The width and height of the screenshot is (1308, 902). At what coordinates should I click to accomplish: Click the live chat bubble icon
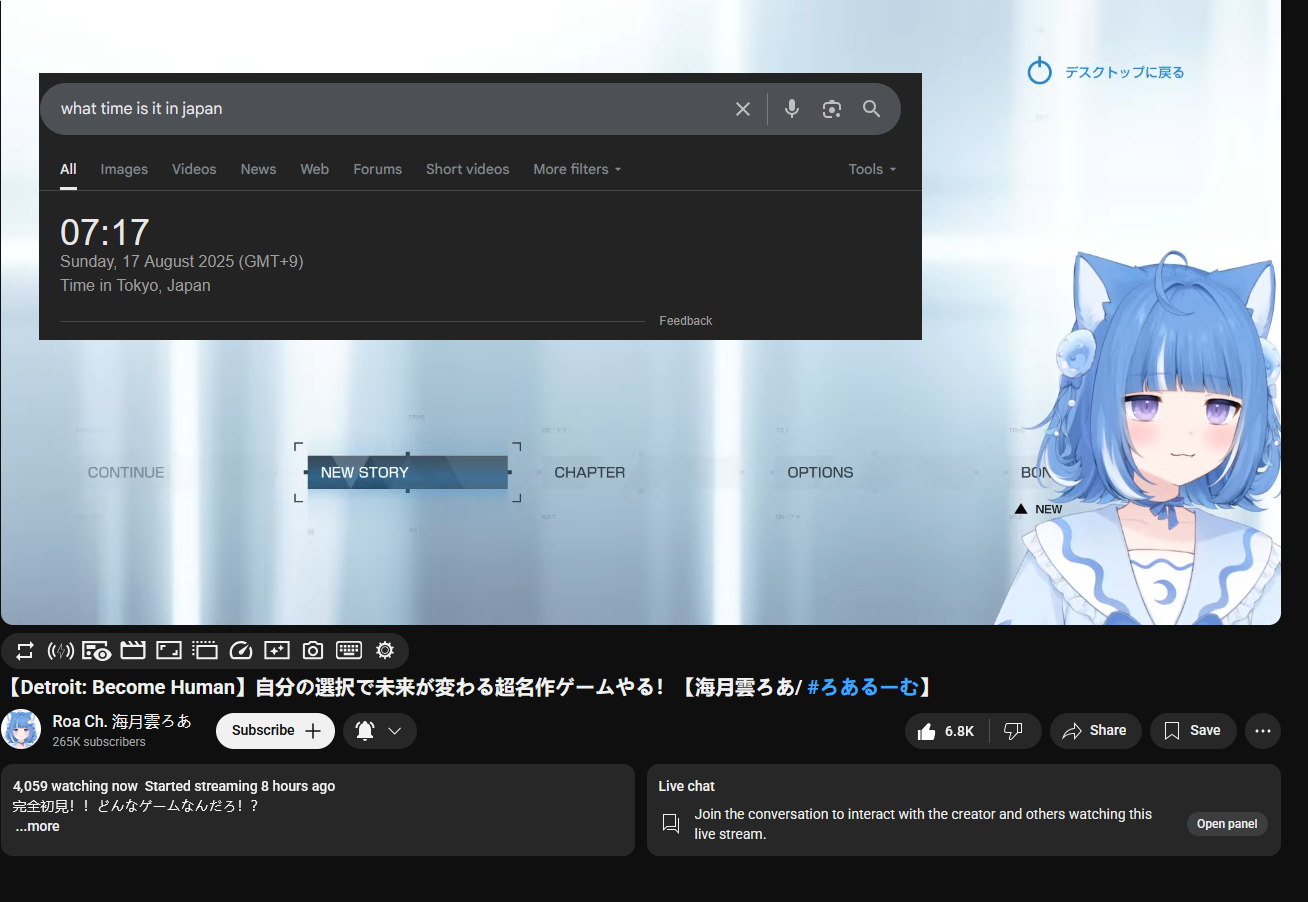671,823
